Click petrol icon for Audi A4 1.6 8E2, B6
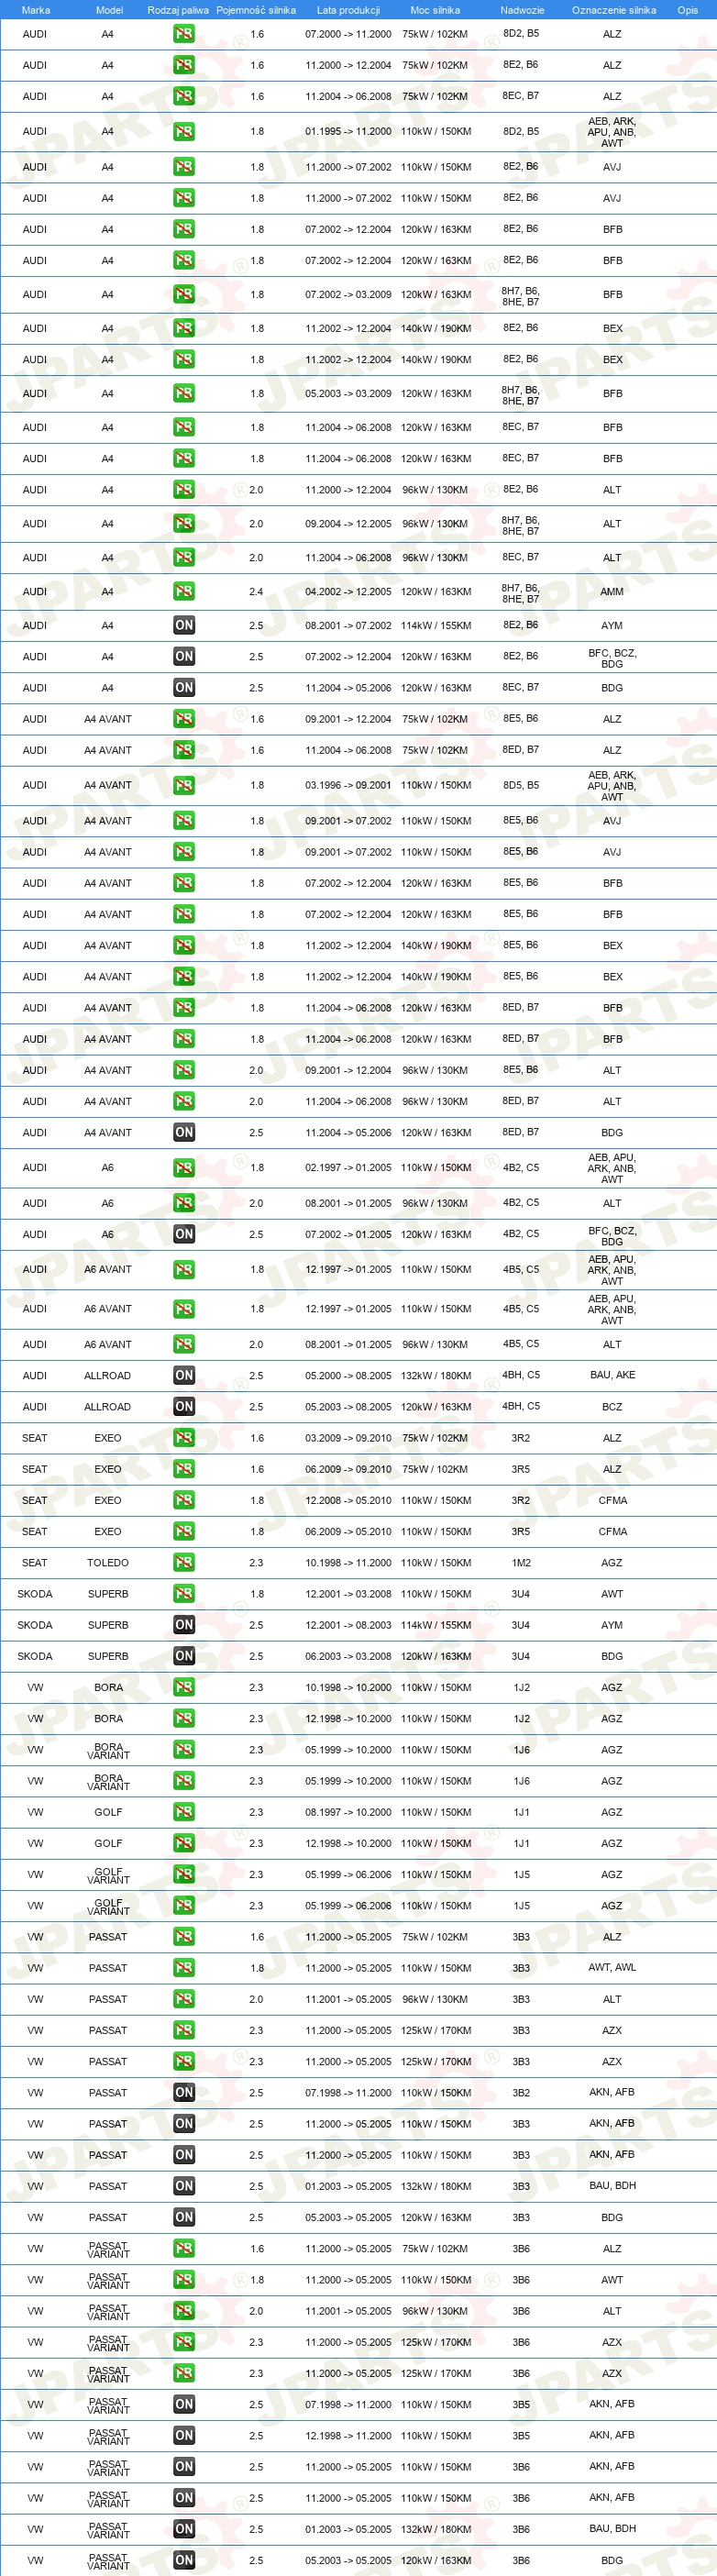Image resolution: width=717 pixels, height=2576 pixels. [184, 65]
